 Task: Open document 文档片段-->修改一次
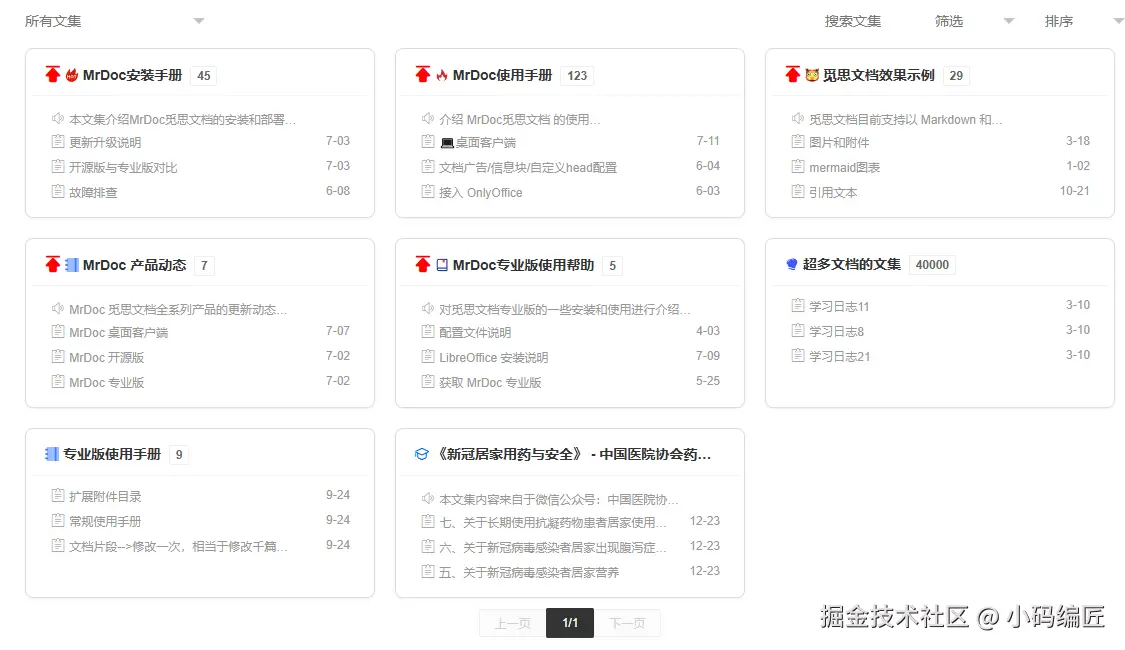pos(178,547)
